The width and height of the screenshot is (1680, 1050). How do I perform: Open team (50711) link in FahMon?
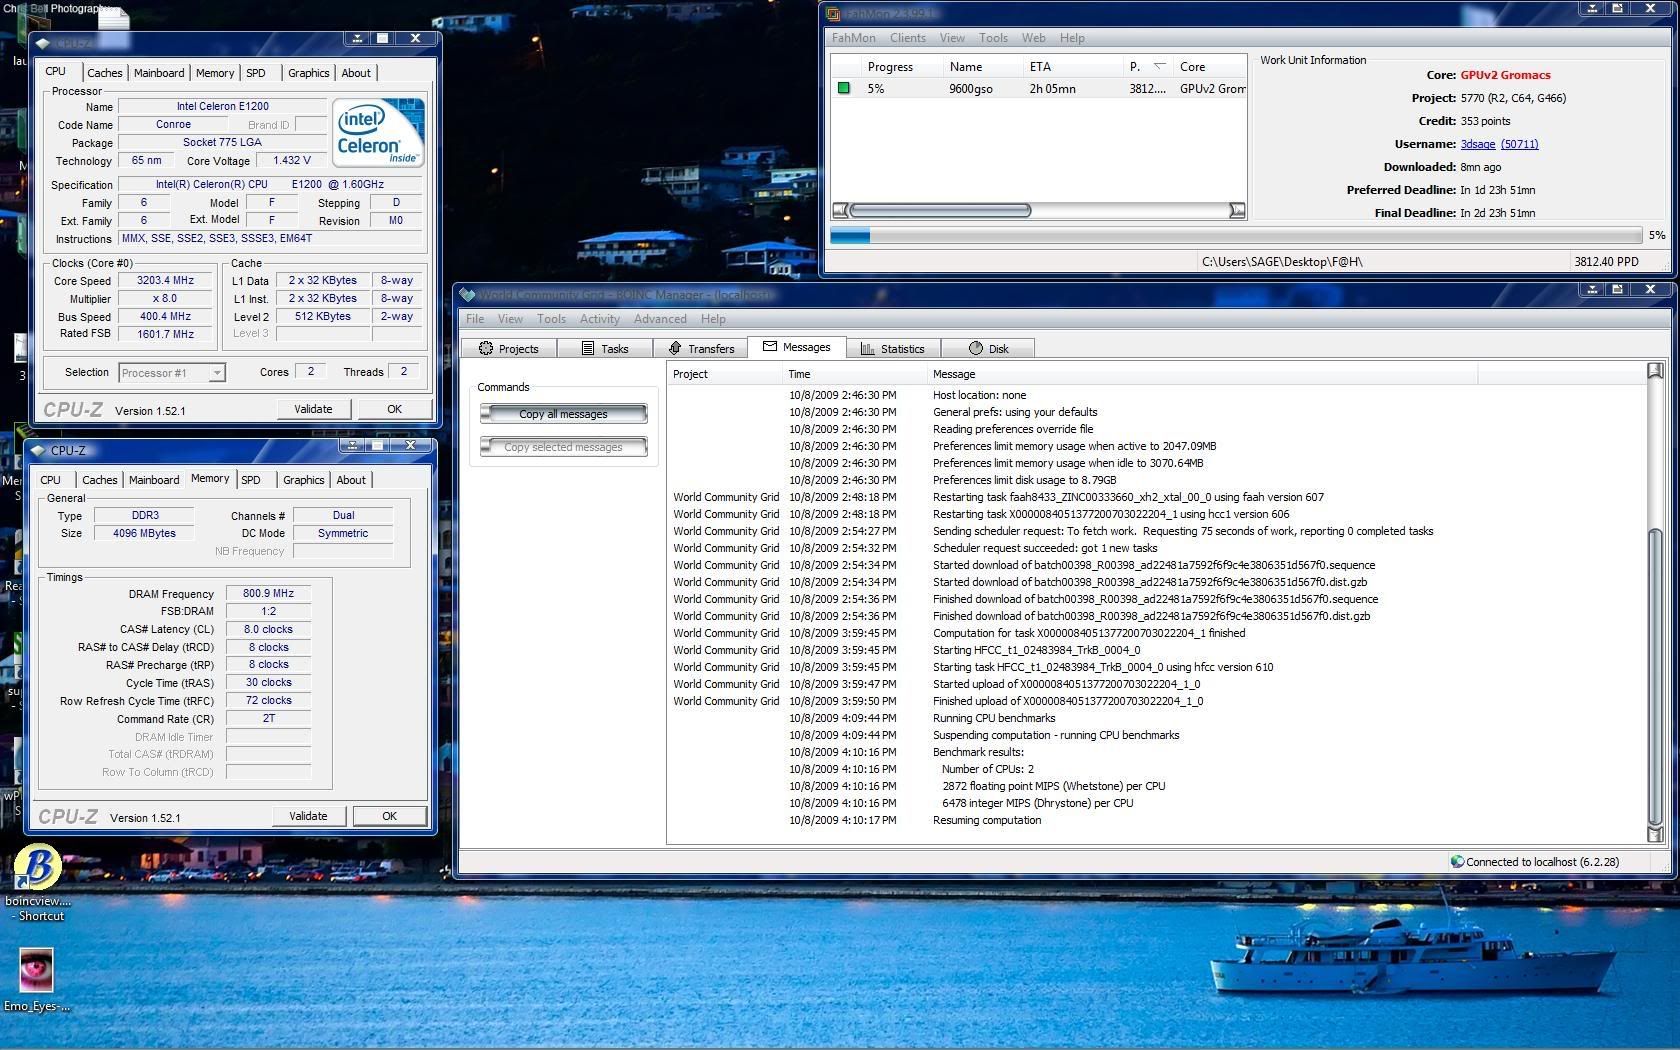(1519, 144)
